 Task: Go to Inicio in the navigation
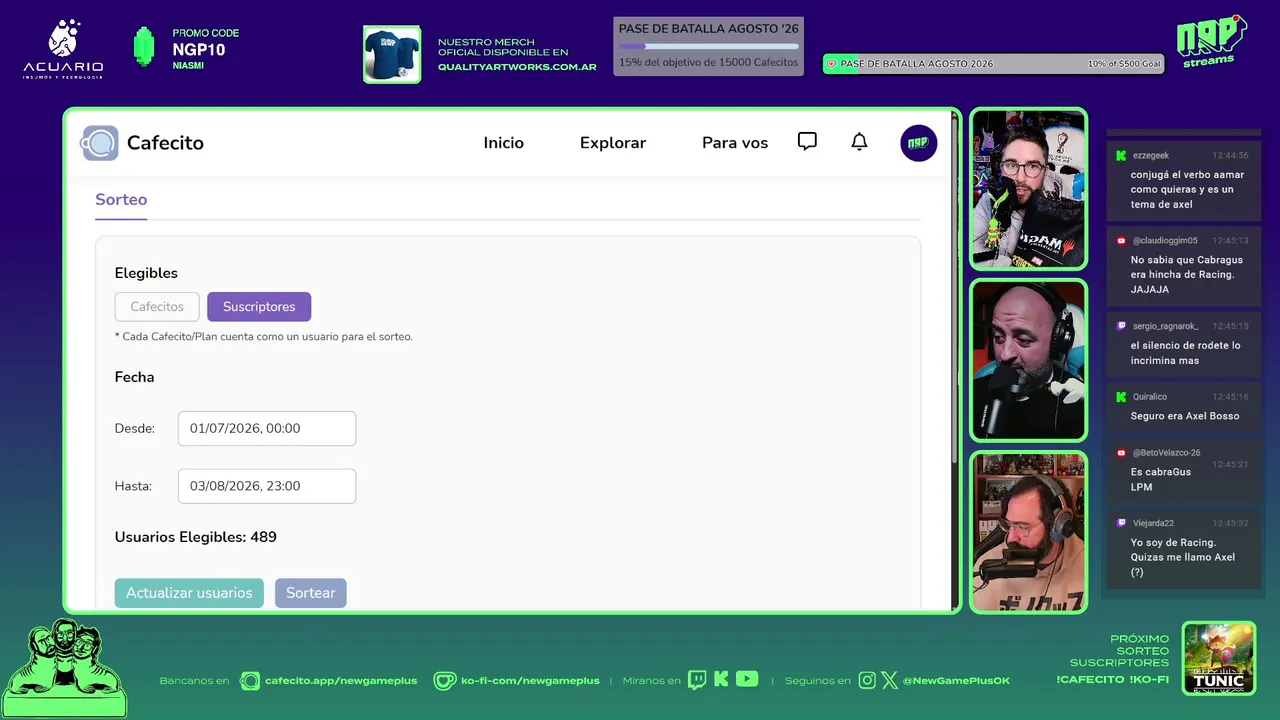coord(504,143)
